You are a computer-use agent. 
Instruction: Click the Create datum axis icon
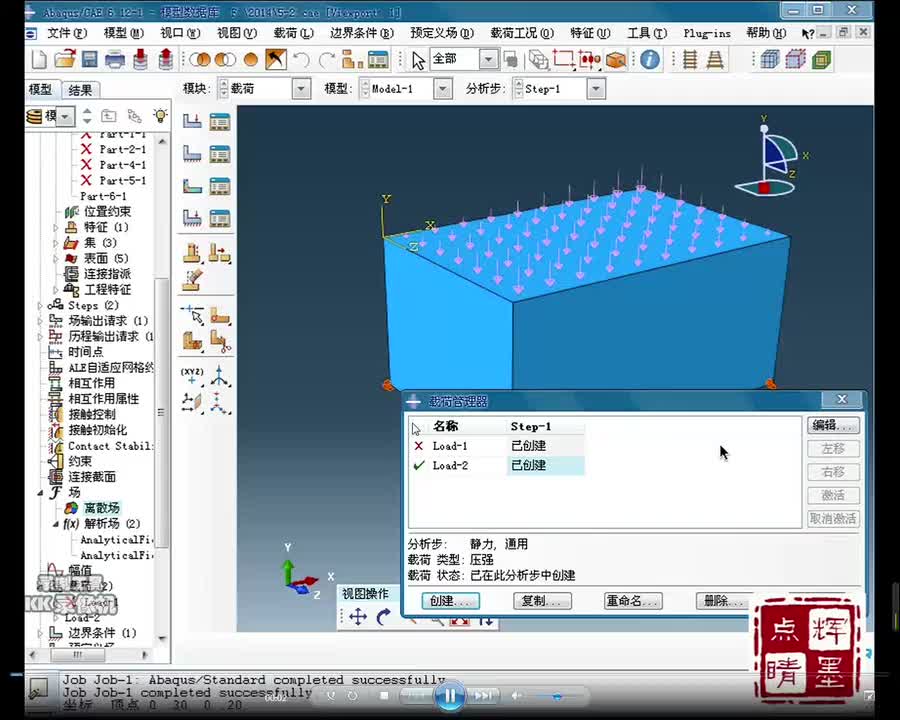click(220, 376)
